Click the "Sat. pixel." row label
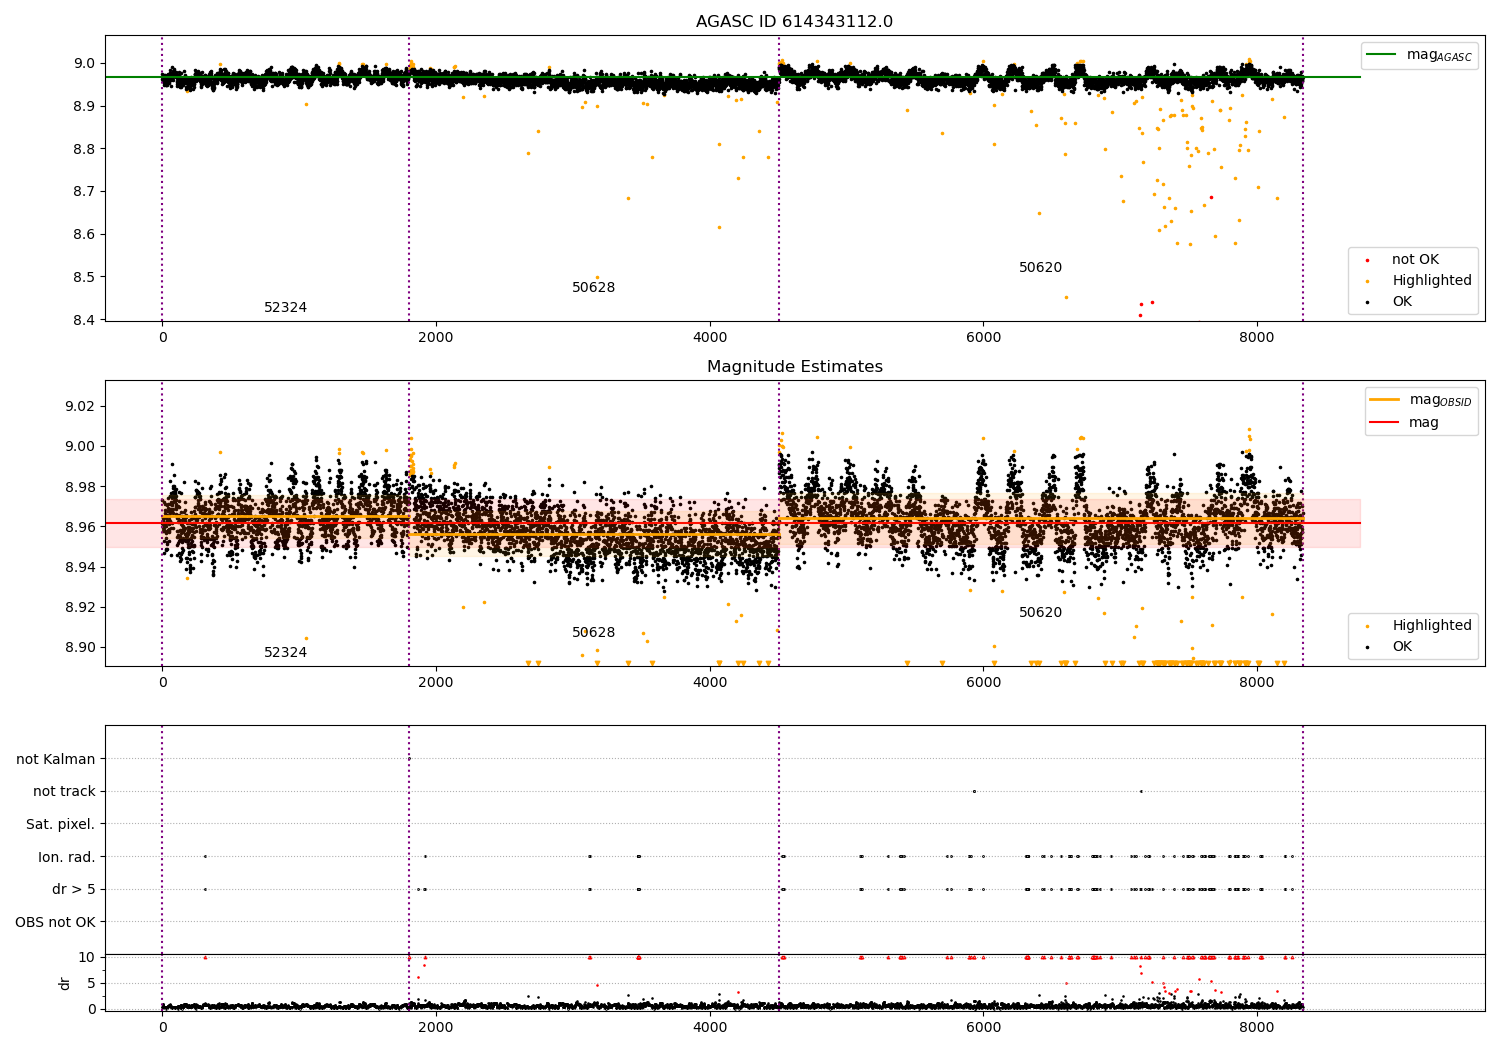 click(x=60, y=825)
